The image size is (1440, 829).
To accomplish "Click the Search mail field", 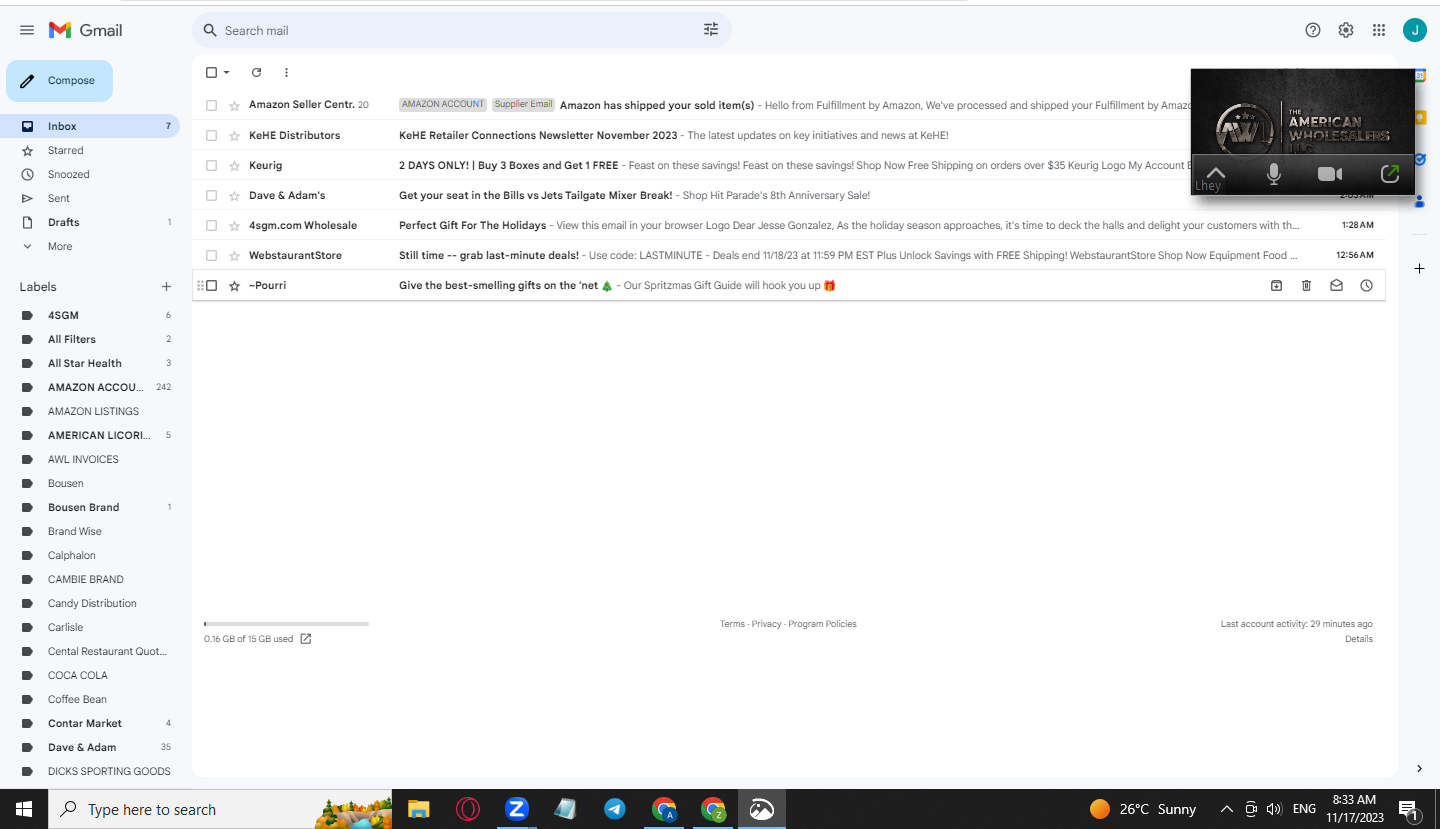I will [460, 30].
